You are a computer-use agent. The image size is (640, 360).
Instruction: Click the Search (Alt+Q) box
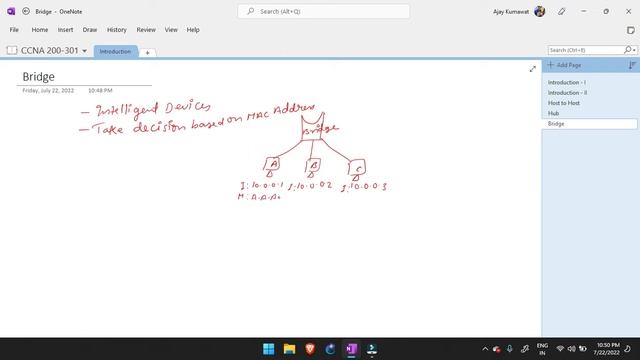tap(324, 11)
